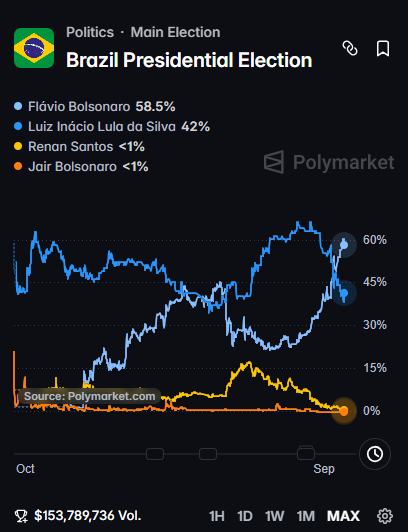Click the copy link icon
Viewport: 408px width, 532px height.
coord(350,48)
